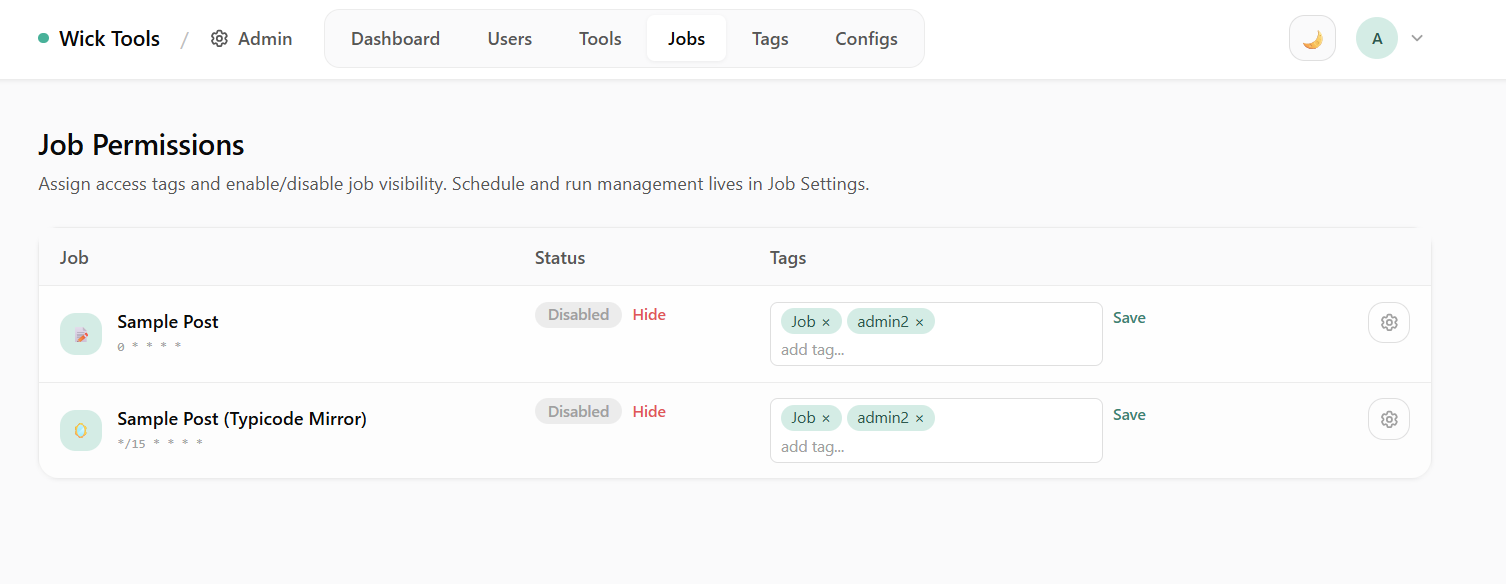Hide the Sample Post job

649,315
